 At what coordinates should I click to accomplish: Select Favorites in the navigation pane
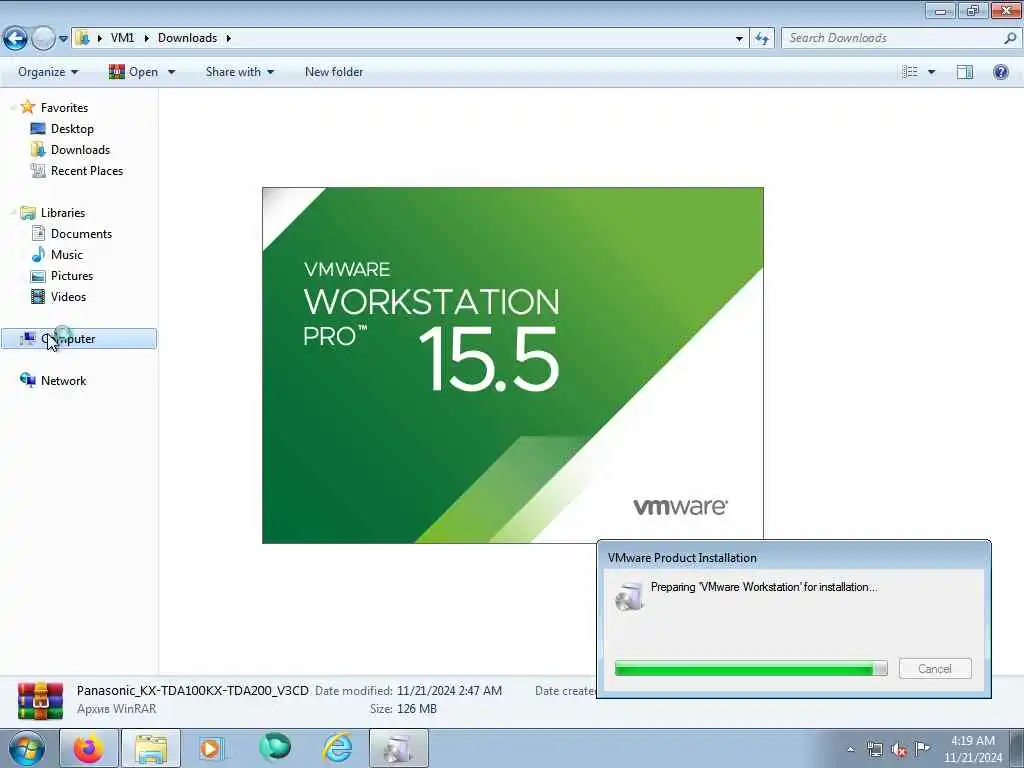point(64,108)
